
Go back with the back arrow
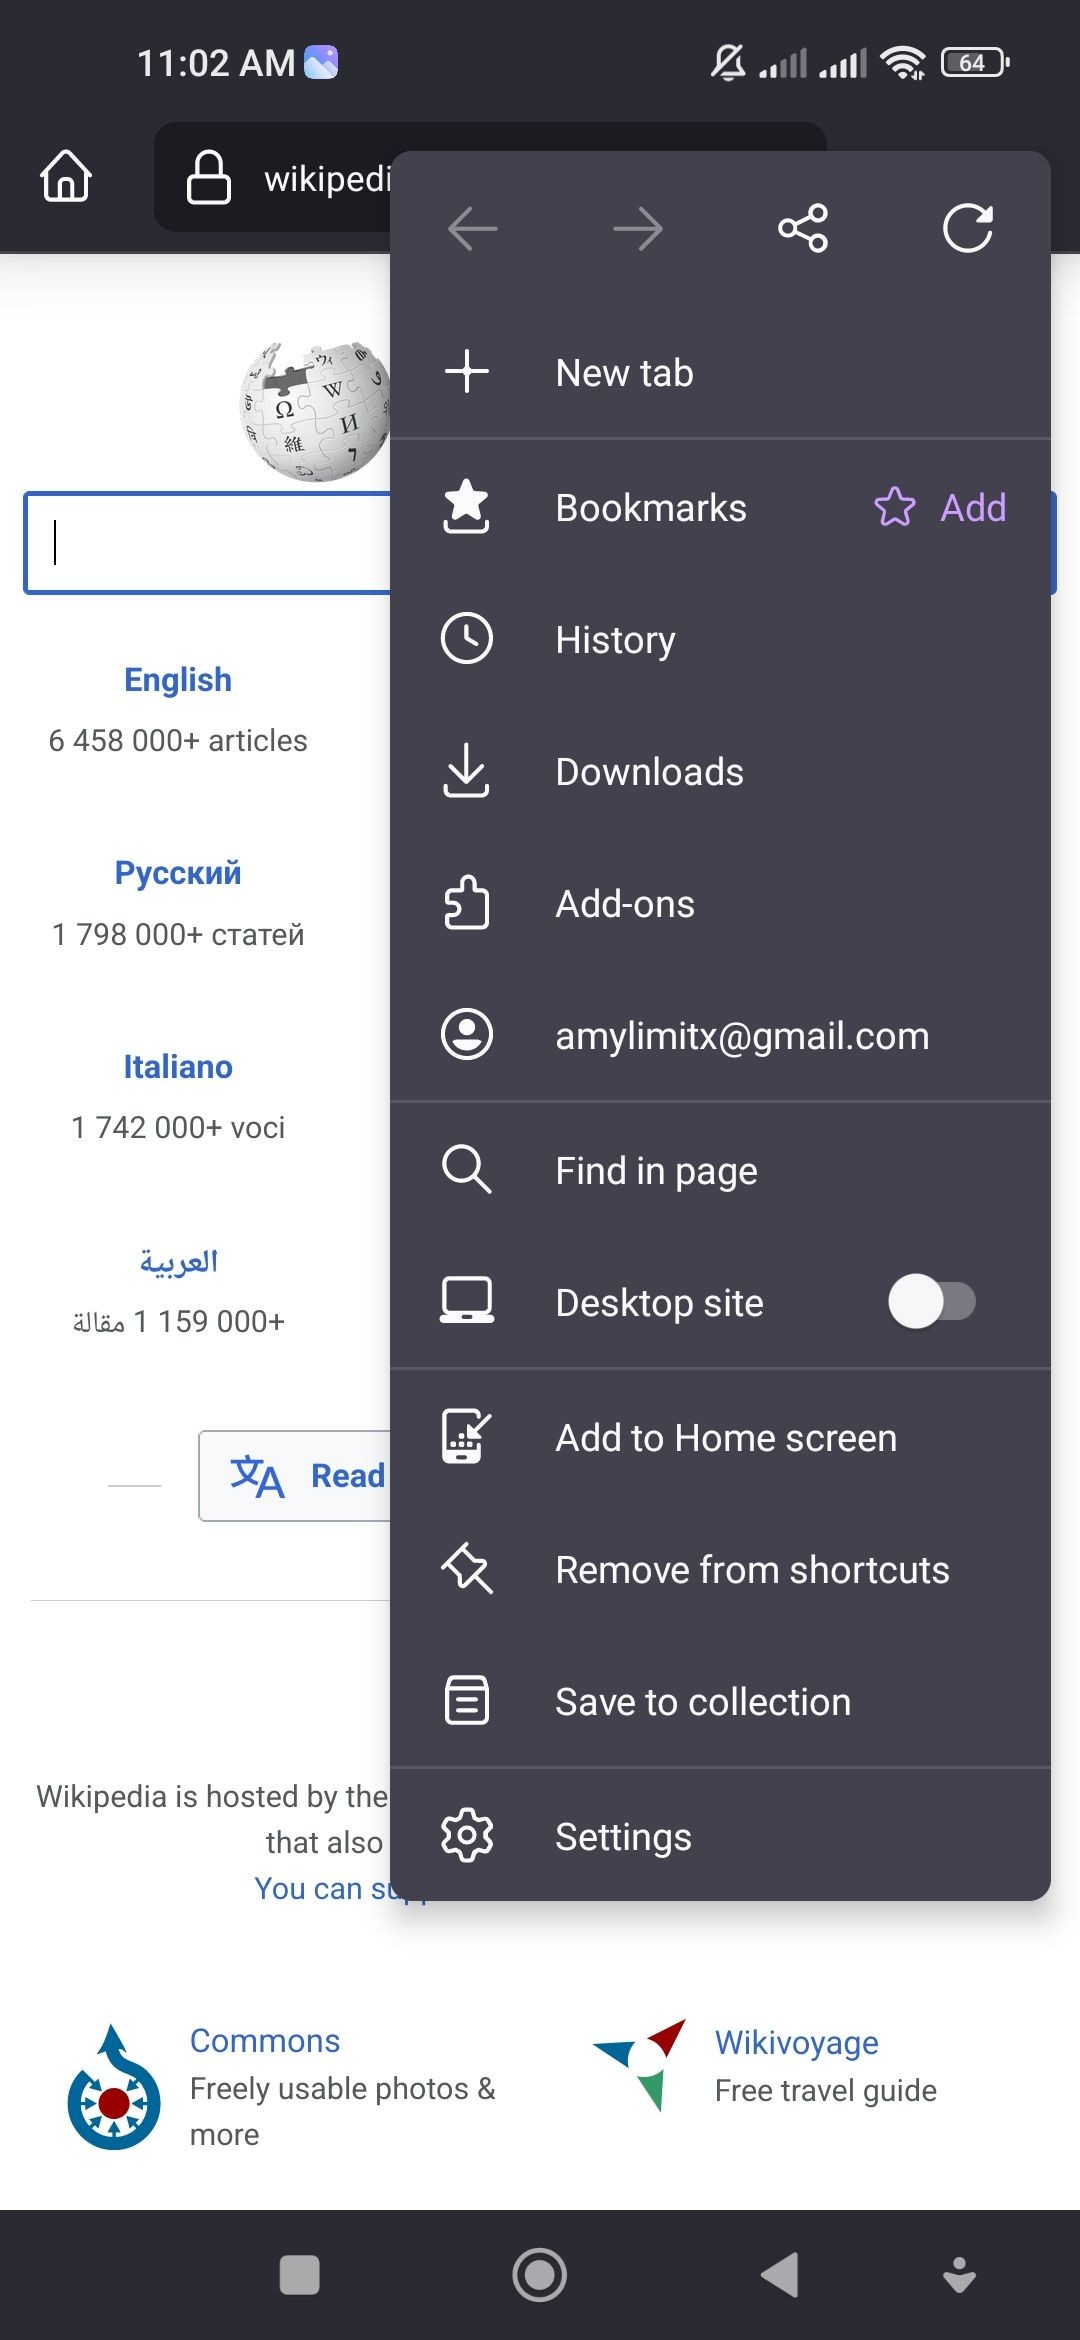473,229
